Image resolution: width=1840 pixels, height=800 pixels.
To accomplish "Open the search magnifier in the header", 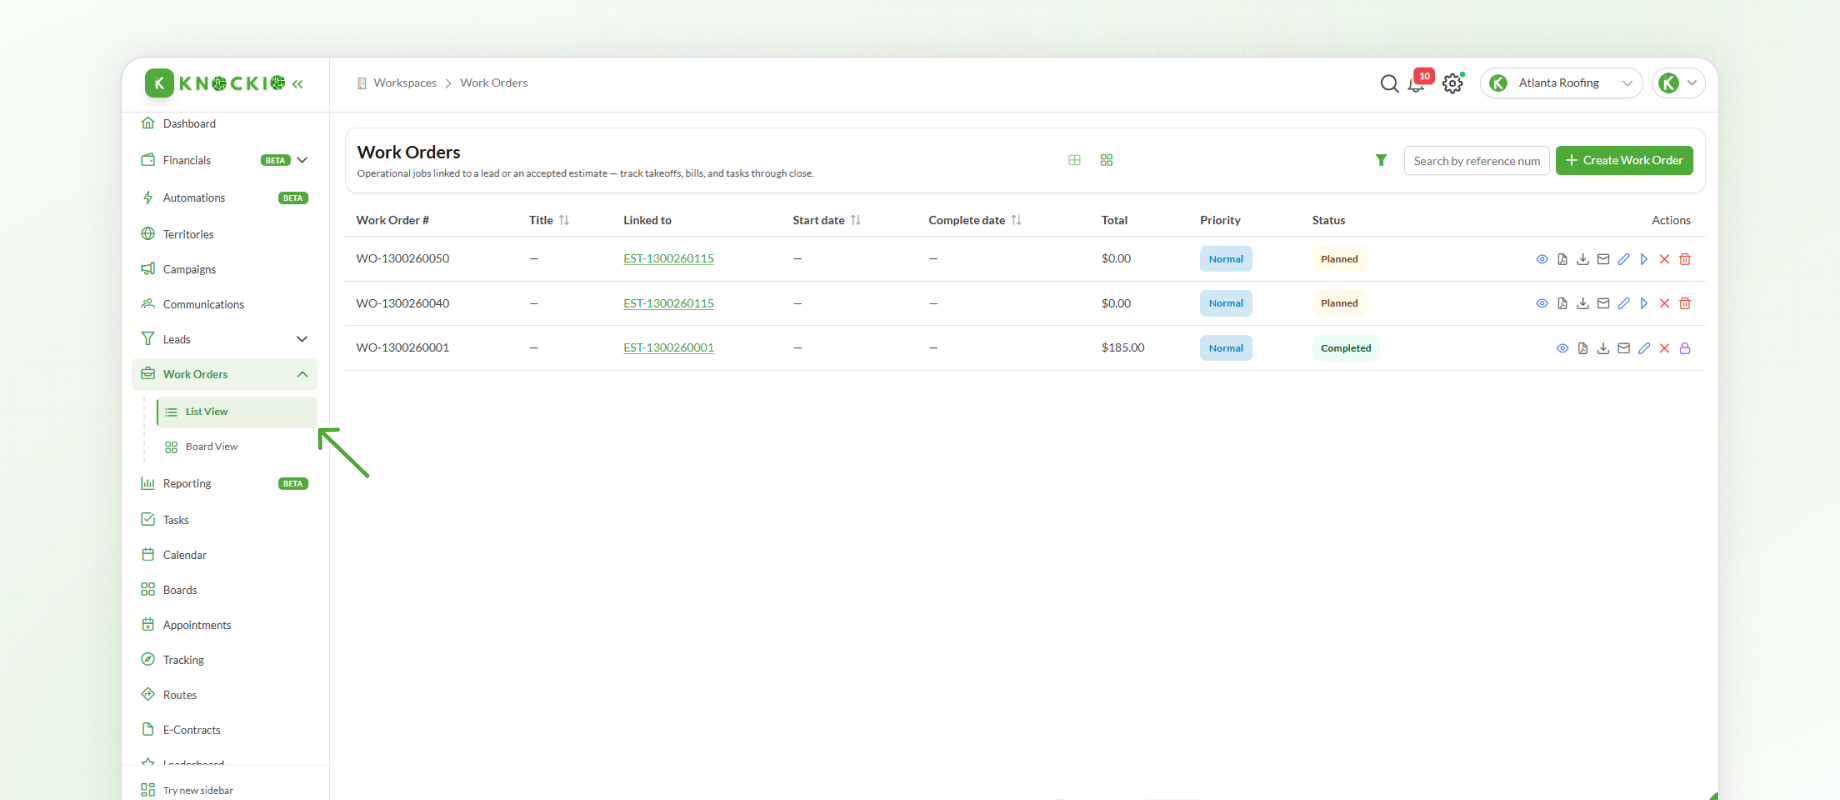I will (x=1390, y=83).
